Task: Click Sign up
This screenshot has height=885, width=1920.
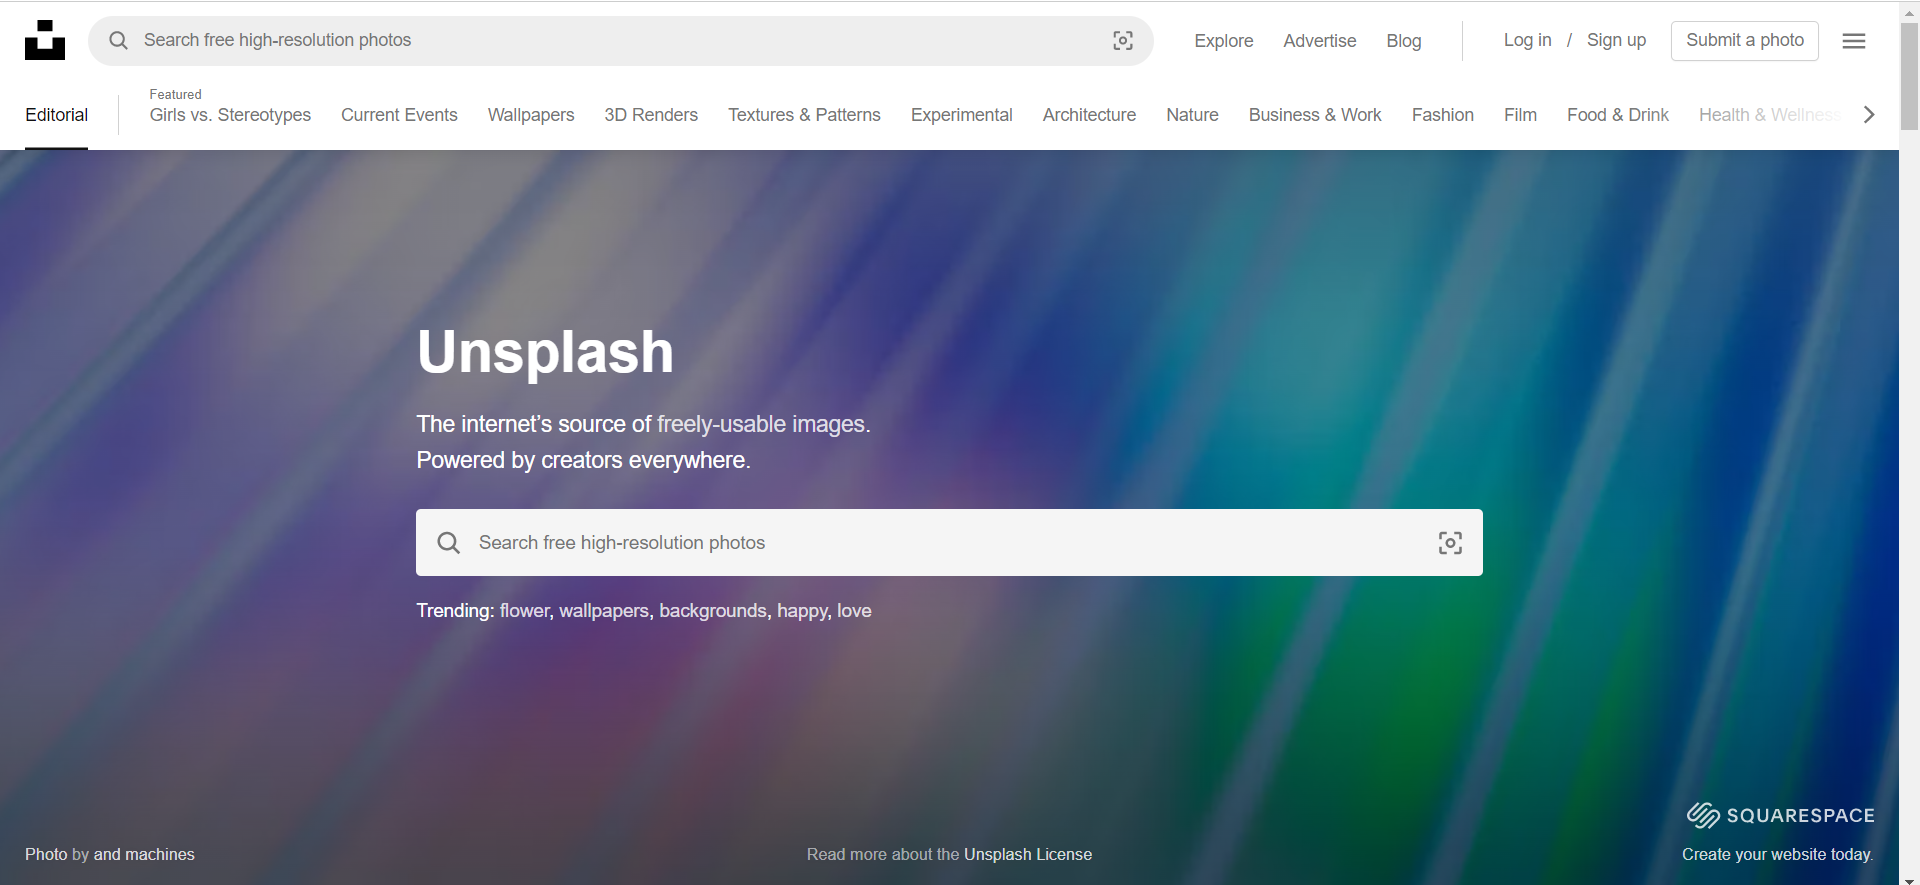Action: (1616, 40)
